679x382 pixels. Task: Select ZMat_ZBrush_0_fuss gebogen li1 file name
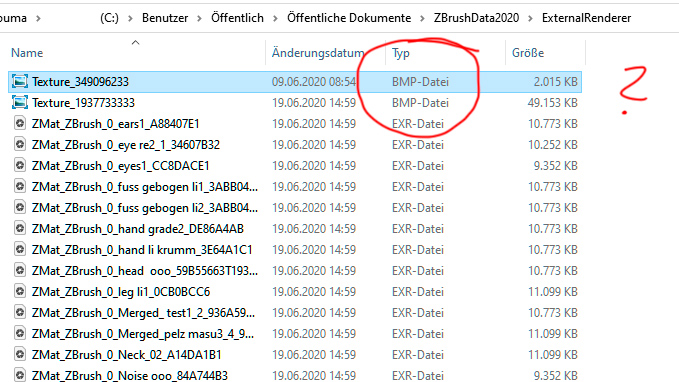(145, 187)
